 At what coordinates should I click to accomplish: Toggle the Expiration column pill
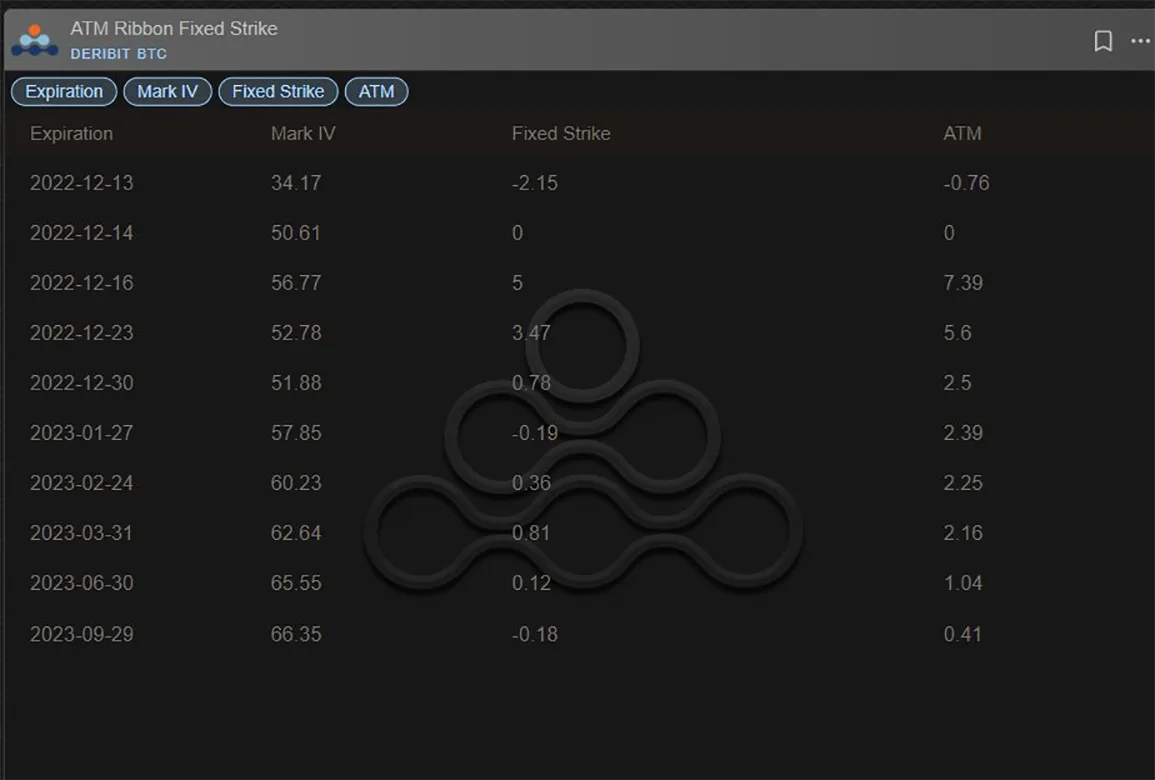64,91
